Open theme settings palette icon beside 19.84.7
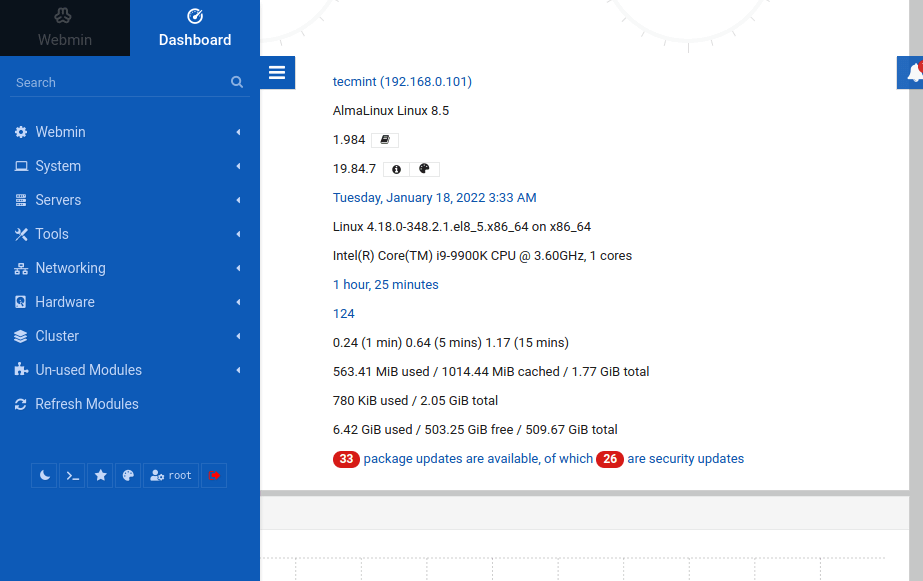Image resolution: width=923 pixels, height=581 pixels. coord(423,169)
